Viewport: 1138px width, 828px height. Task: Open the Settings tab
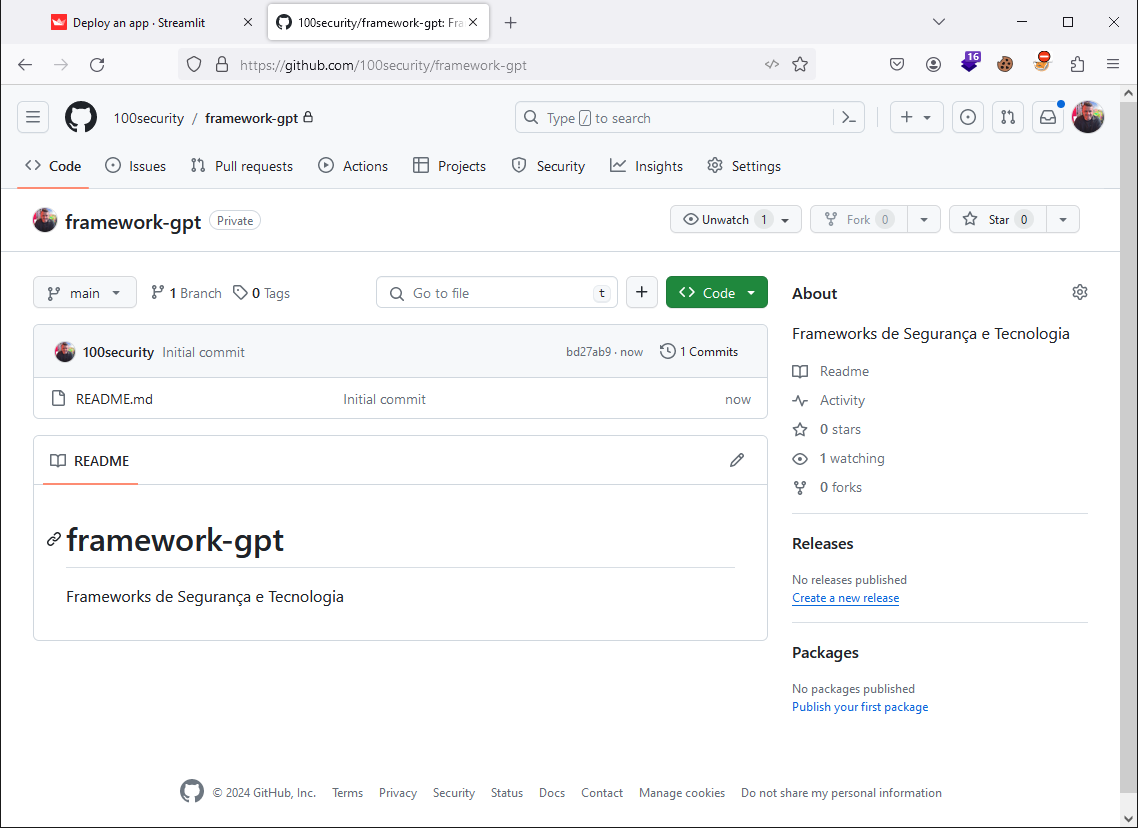point(744,166)
